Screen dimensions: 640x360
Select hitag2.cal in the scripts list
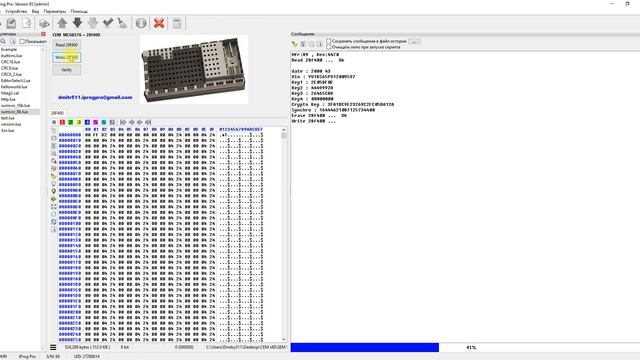[x=10, y=93]
